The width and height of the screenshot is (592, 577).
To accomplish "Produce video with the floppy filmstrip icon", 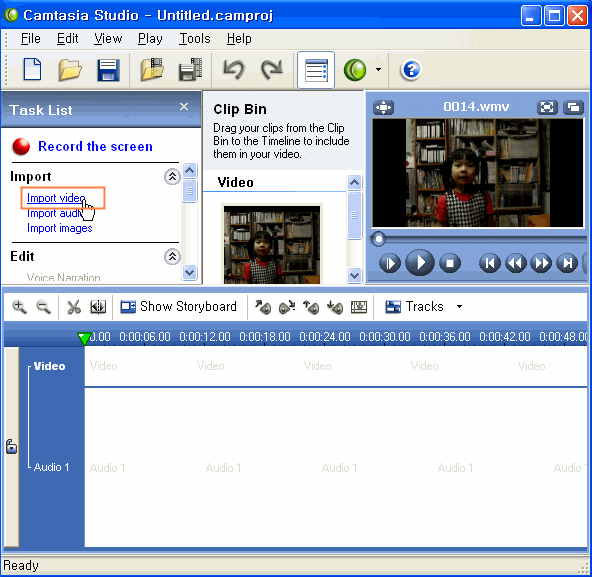I will tap(190, 69).
